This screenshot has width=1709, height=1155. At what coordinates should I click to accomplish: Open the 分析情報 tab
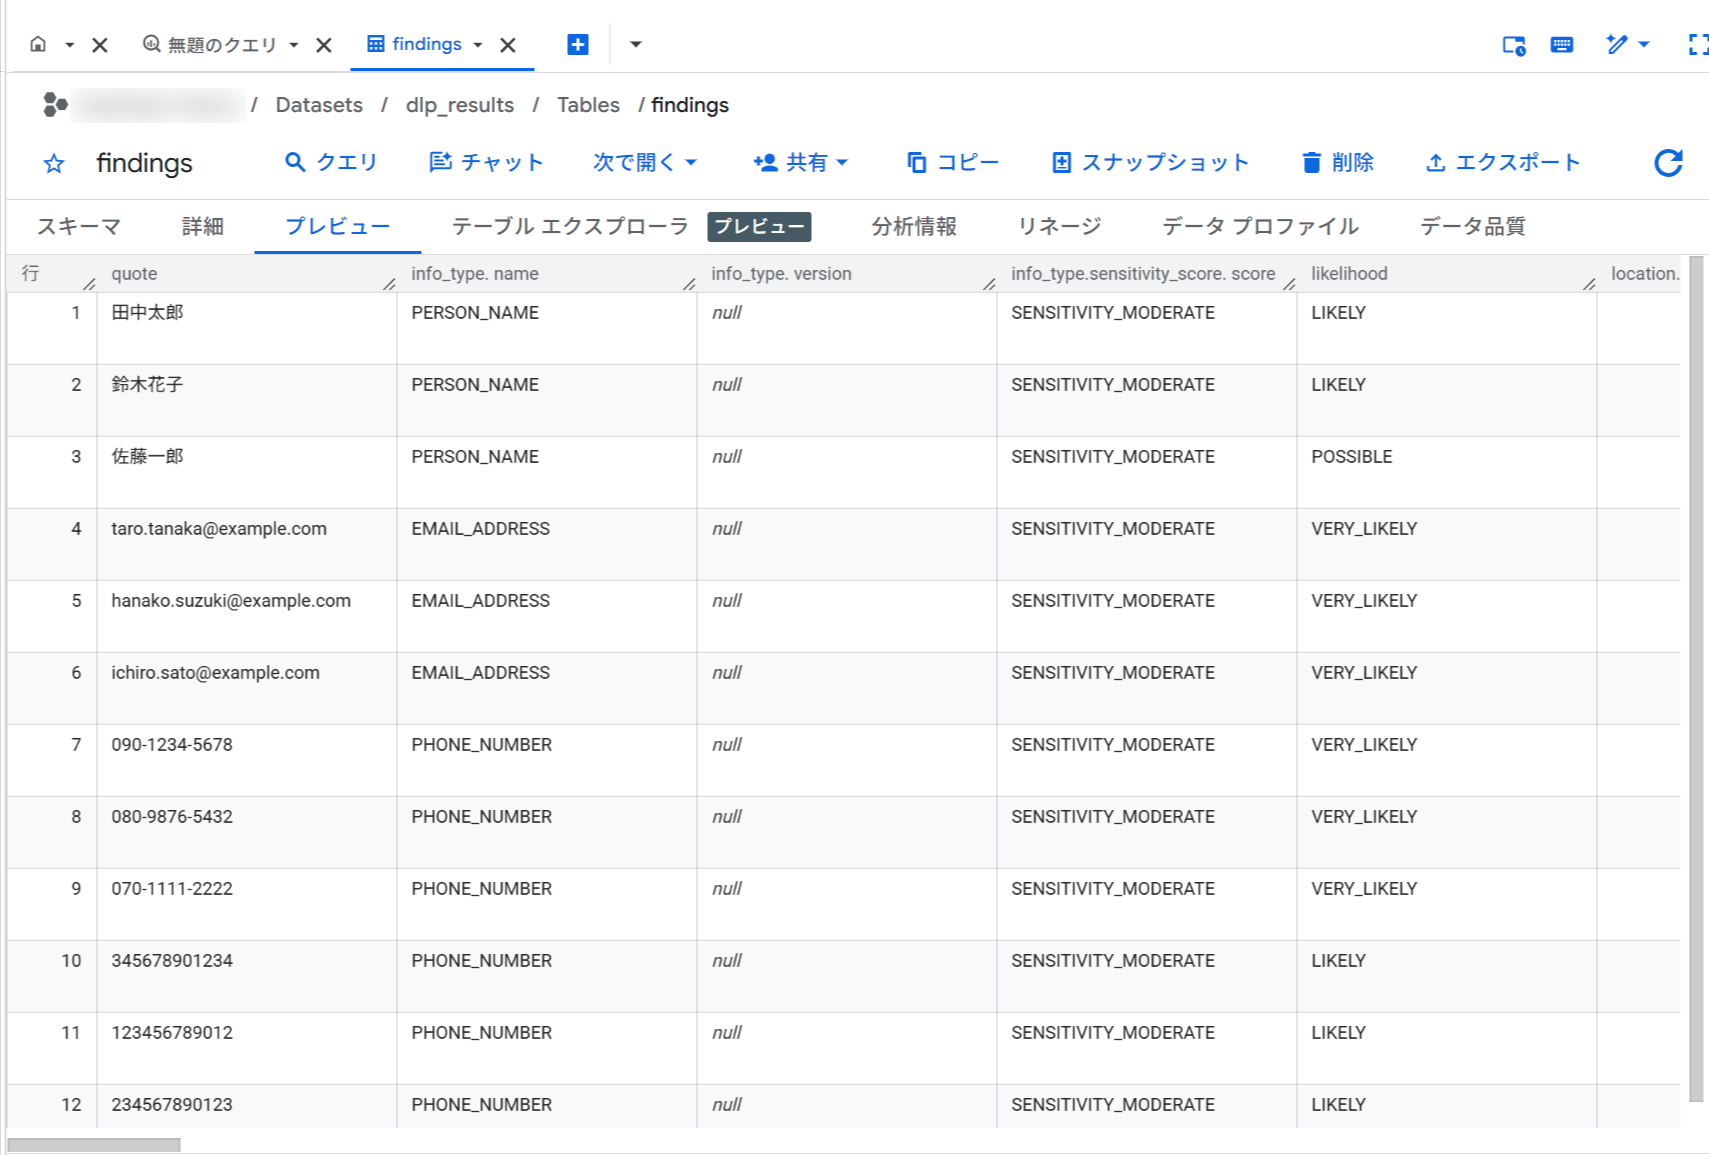(x=914, y=226)
